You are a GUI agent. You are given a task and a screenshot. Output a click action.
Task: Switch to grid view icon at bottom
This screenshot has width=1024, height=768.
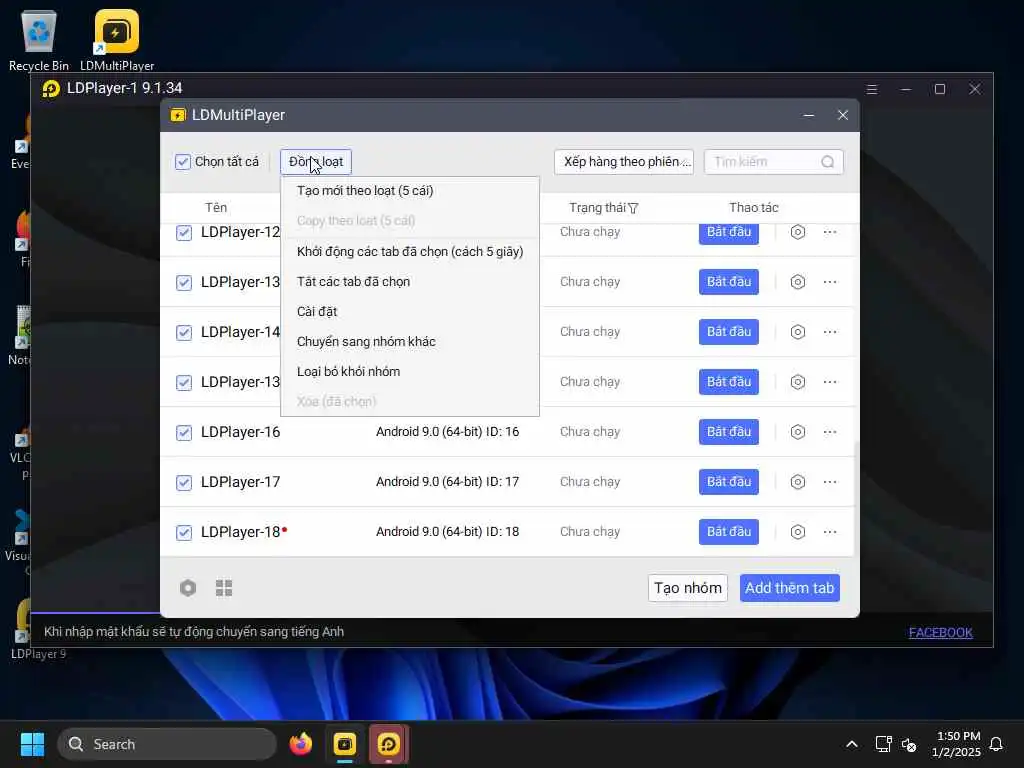(x=224, y=588)
